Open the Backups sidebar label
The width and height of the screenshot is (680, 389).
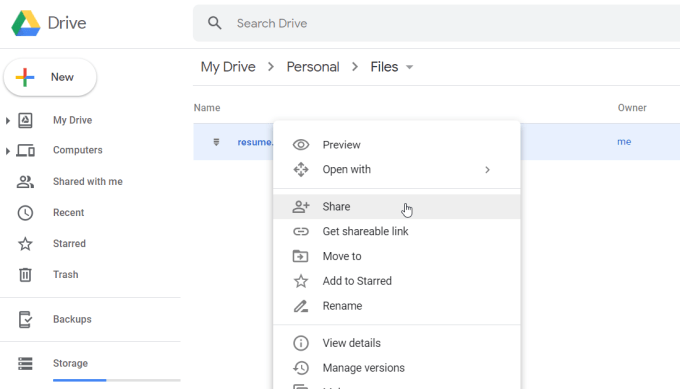72,319
